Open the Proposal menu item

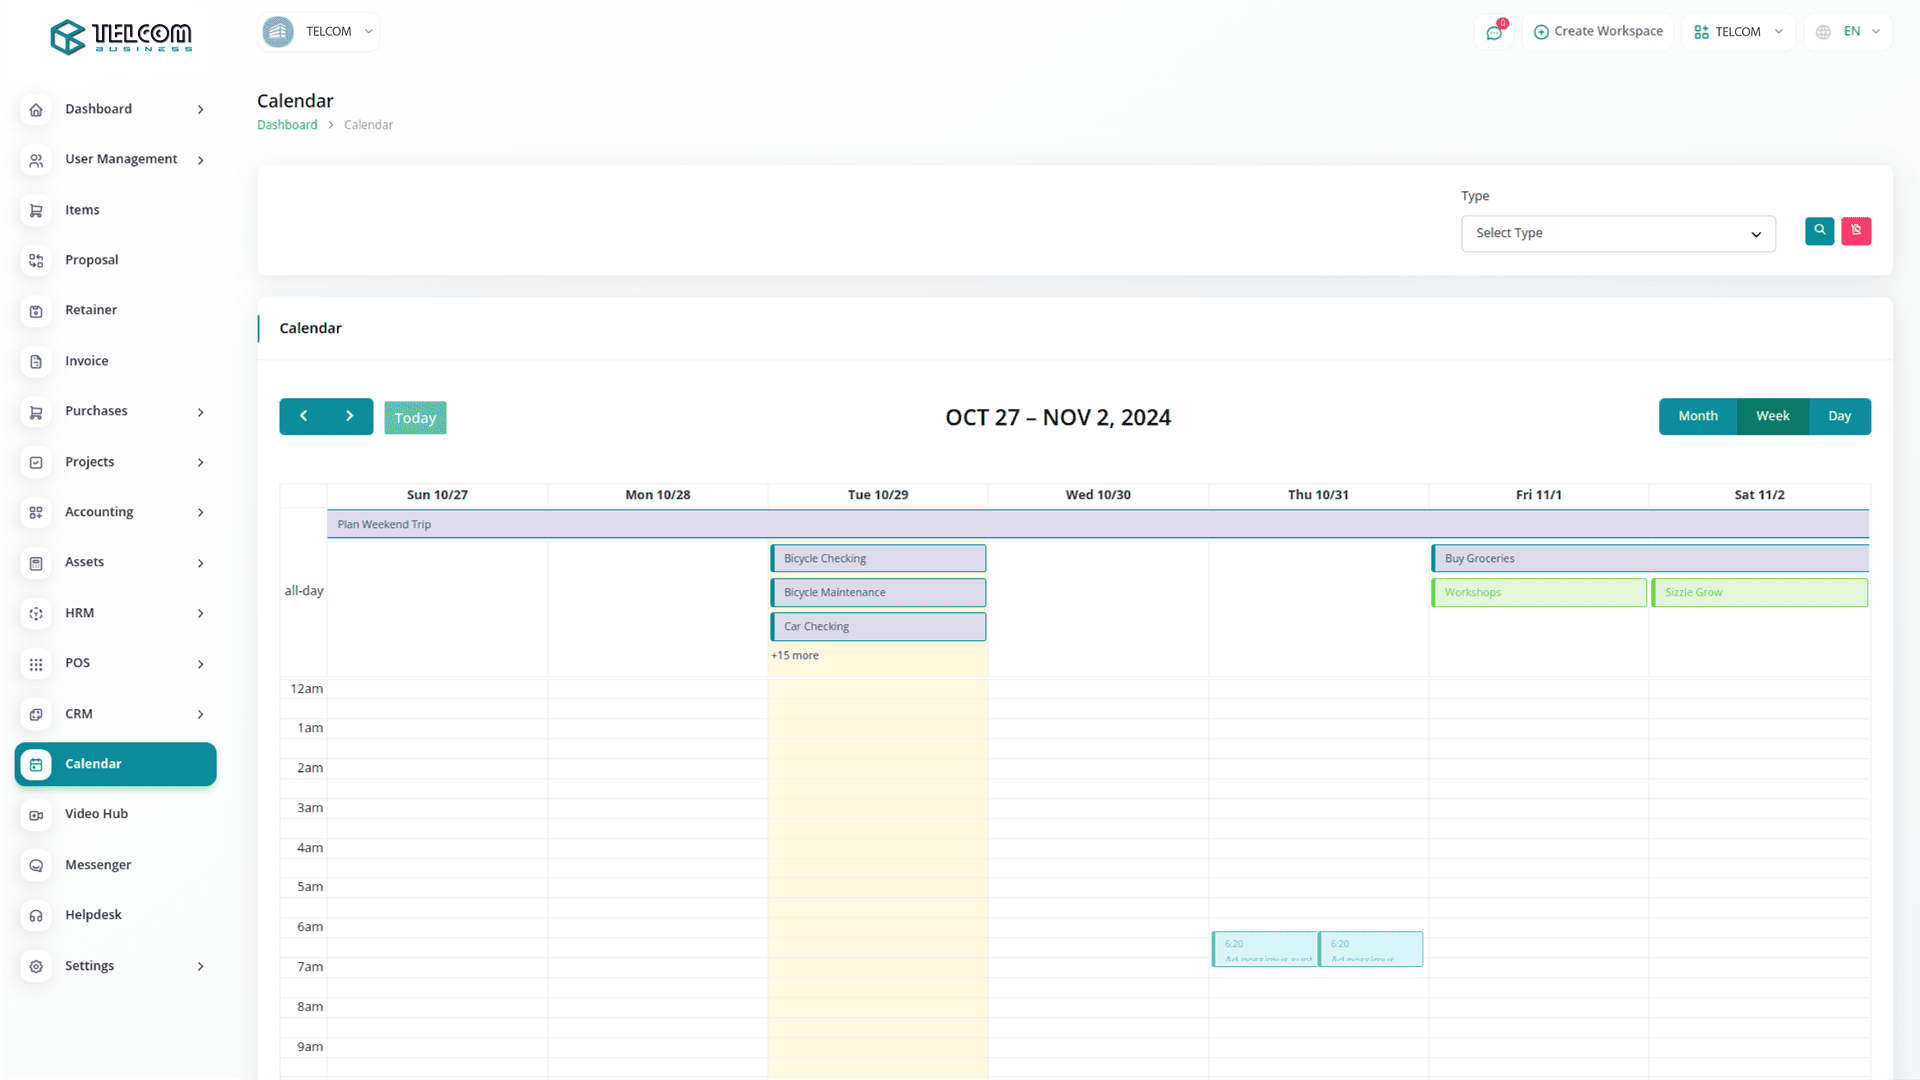tap(91, 260)
